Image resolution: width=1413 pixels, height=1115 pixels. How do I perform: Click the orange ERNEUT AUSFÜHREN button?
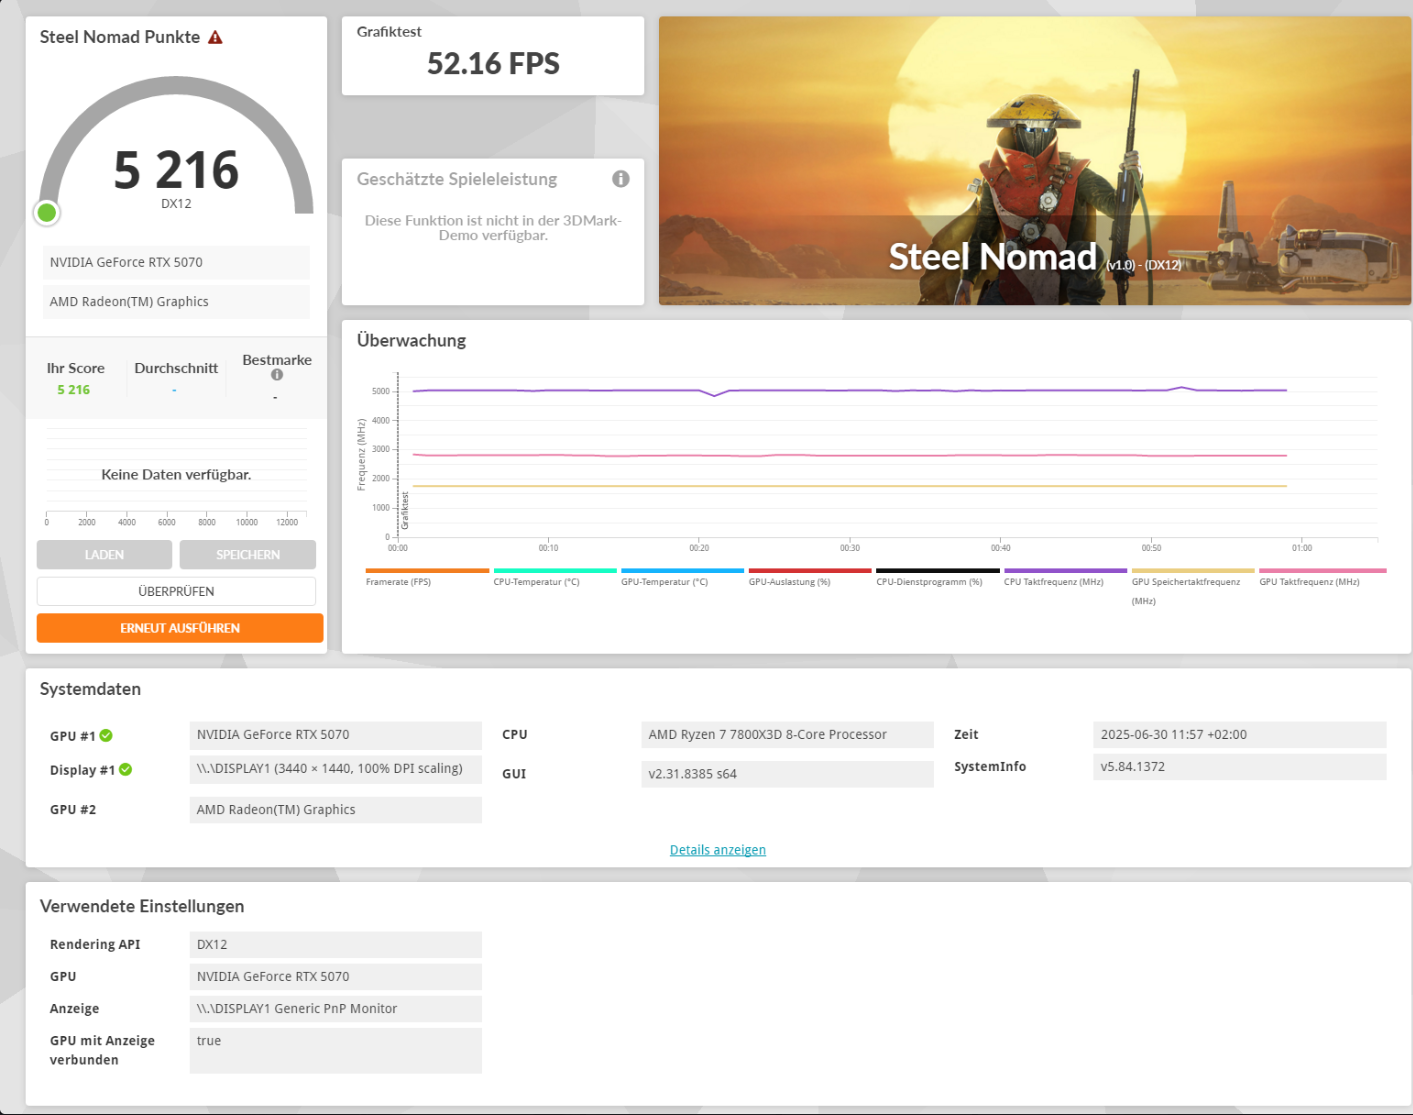coord(180,628)
